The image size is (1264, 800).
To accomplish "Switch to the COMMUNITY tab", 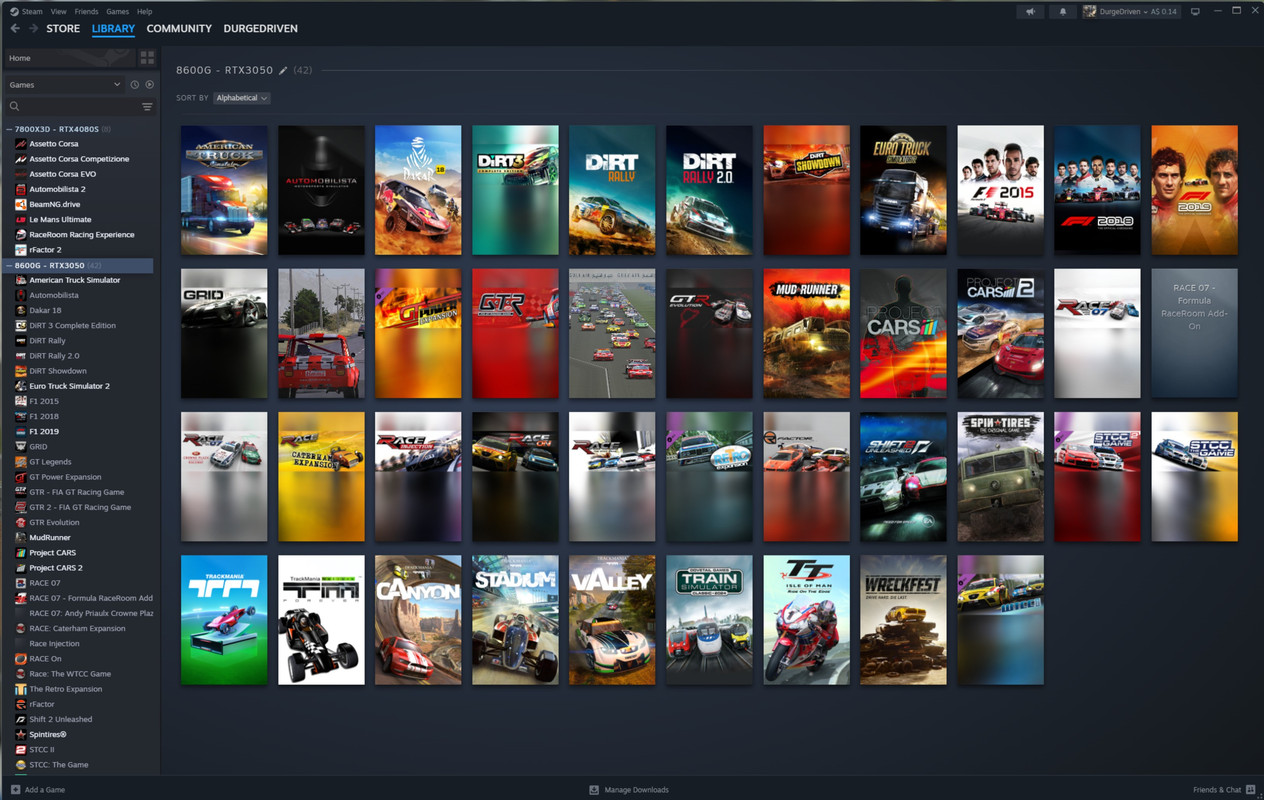I will click(179, 28).
